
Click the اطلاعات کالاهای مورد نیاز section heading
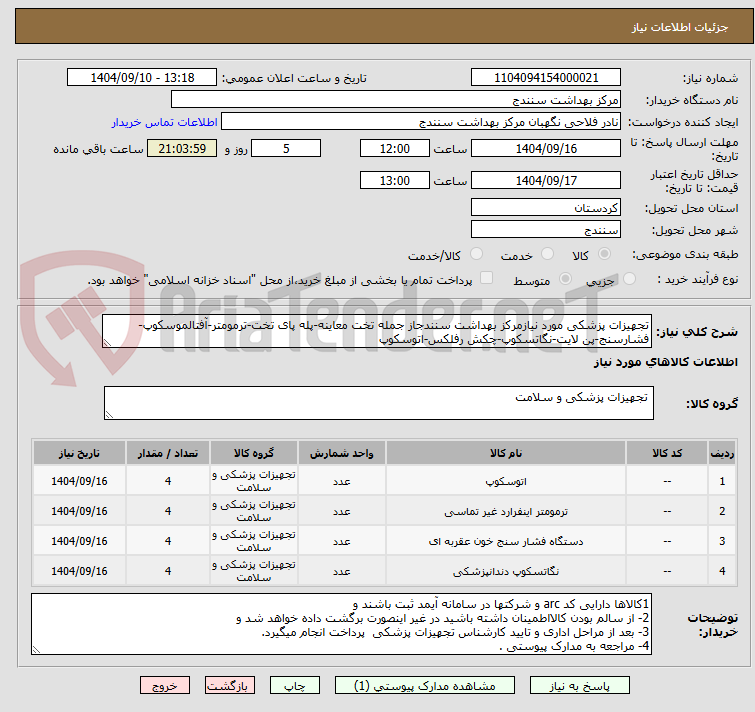click(x=665, y=362)
